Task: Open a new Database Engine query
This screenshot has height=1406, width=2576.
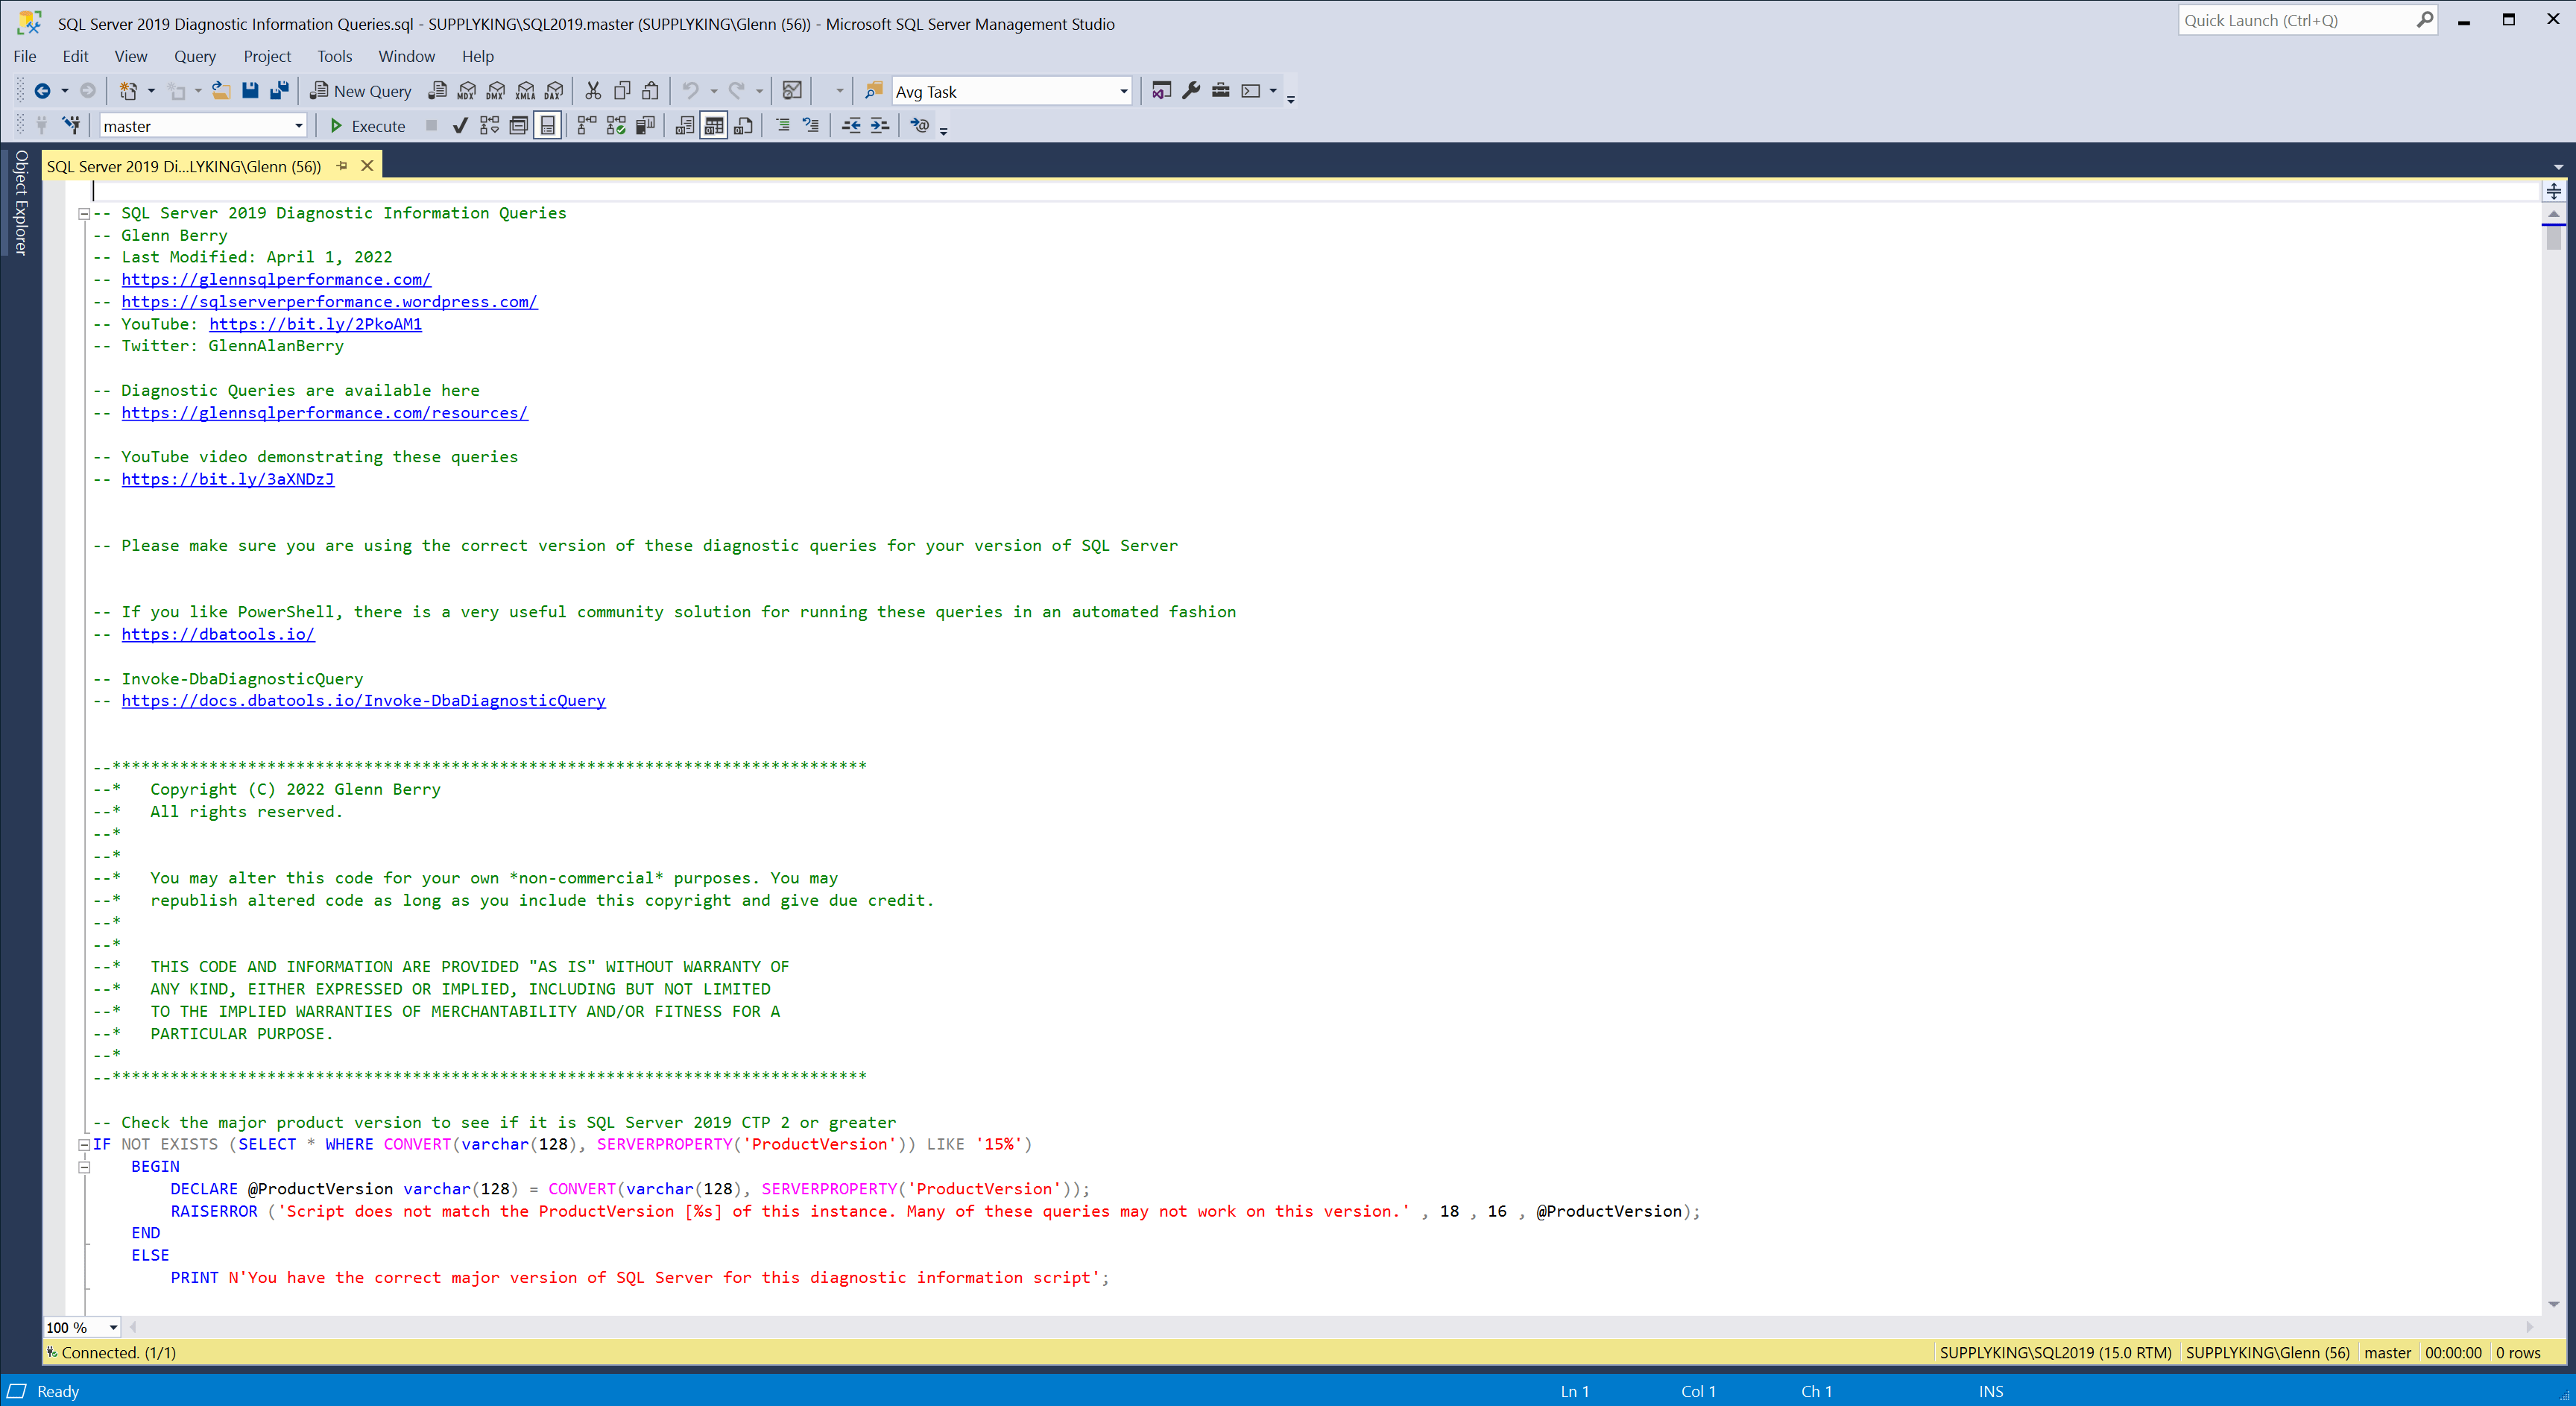Action: coord(437,91)
